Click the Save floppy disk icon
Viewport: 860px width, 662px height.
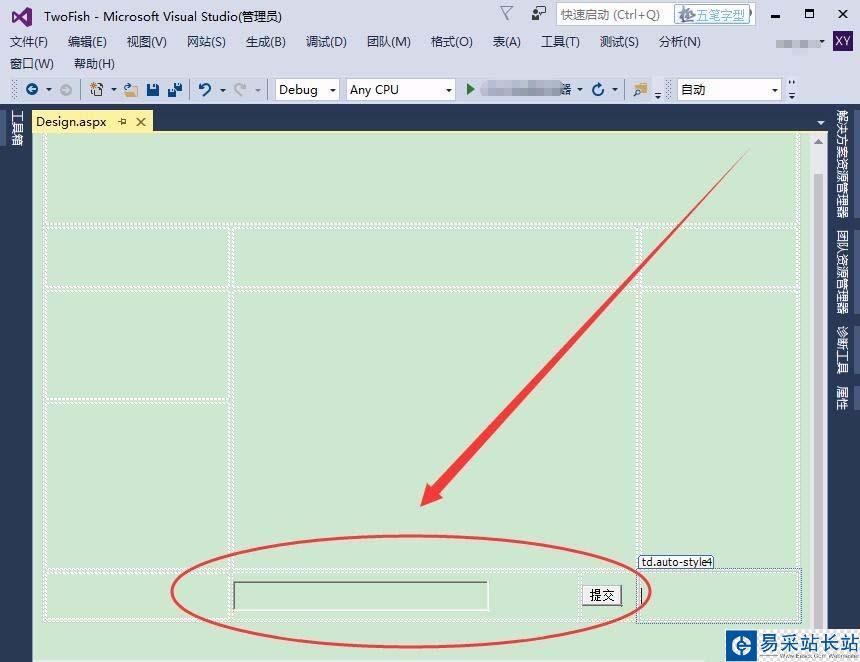[153, 89]
